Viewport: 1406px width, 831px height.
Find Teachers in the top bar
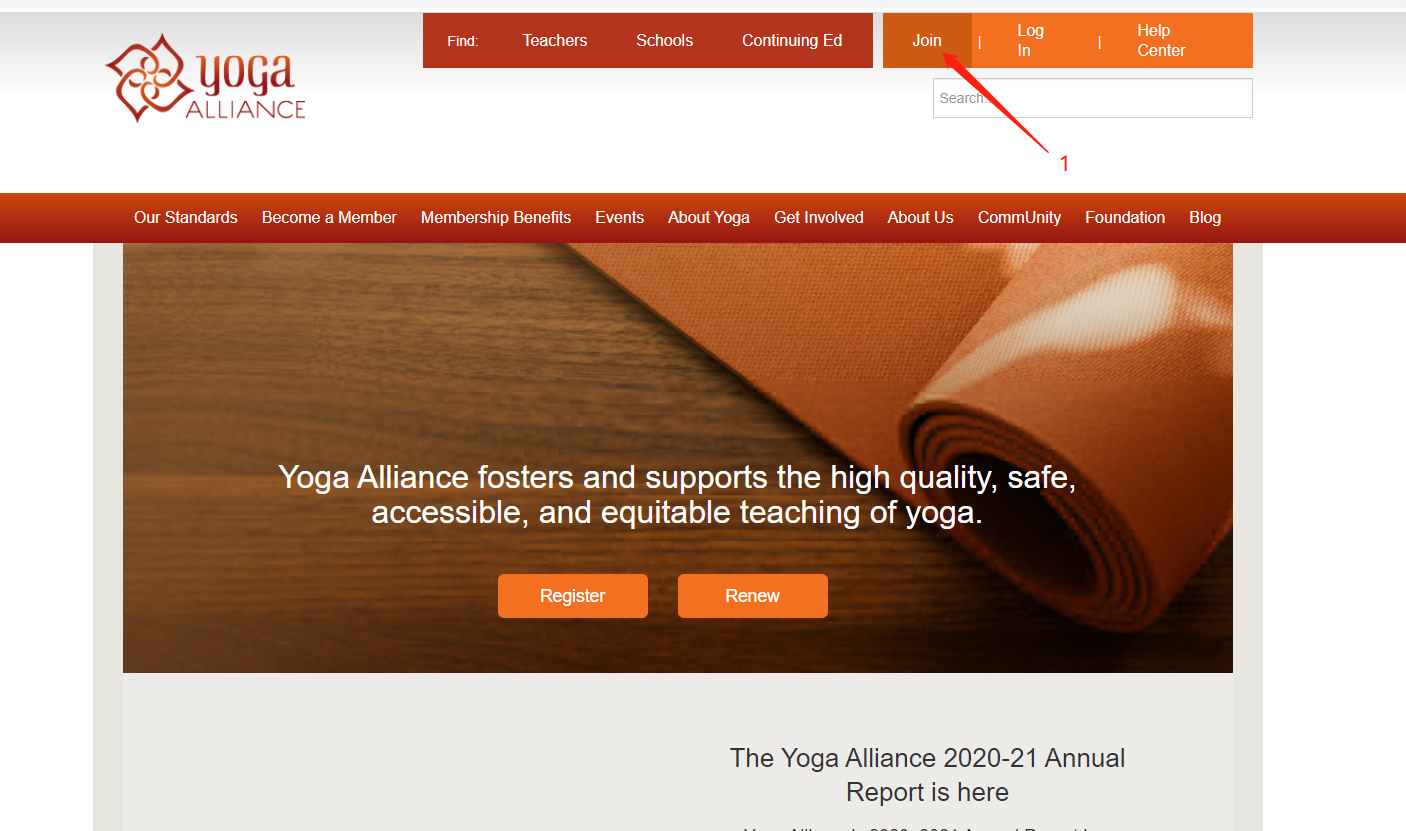(555, 41)
